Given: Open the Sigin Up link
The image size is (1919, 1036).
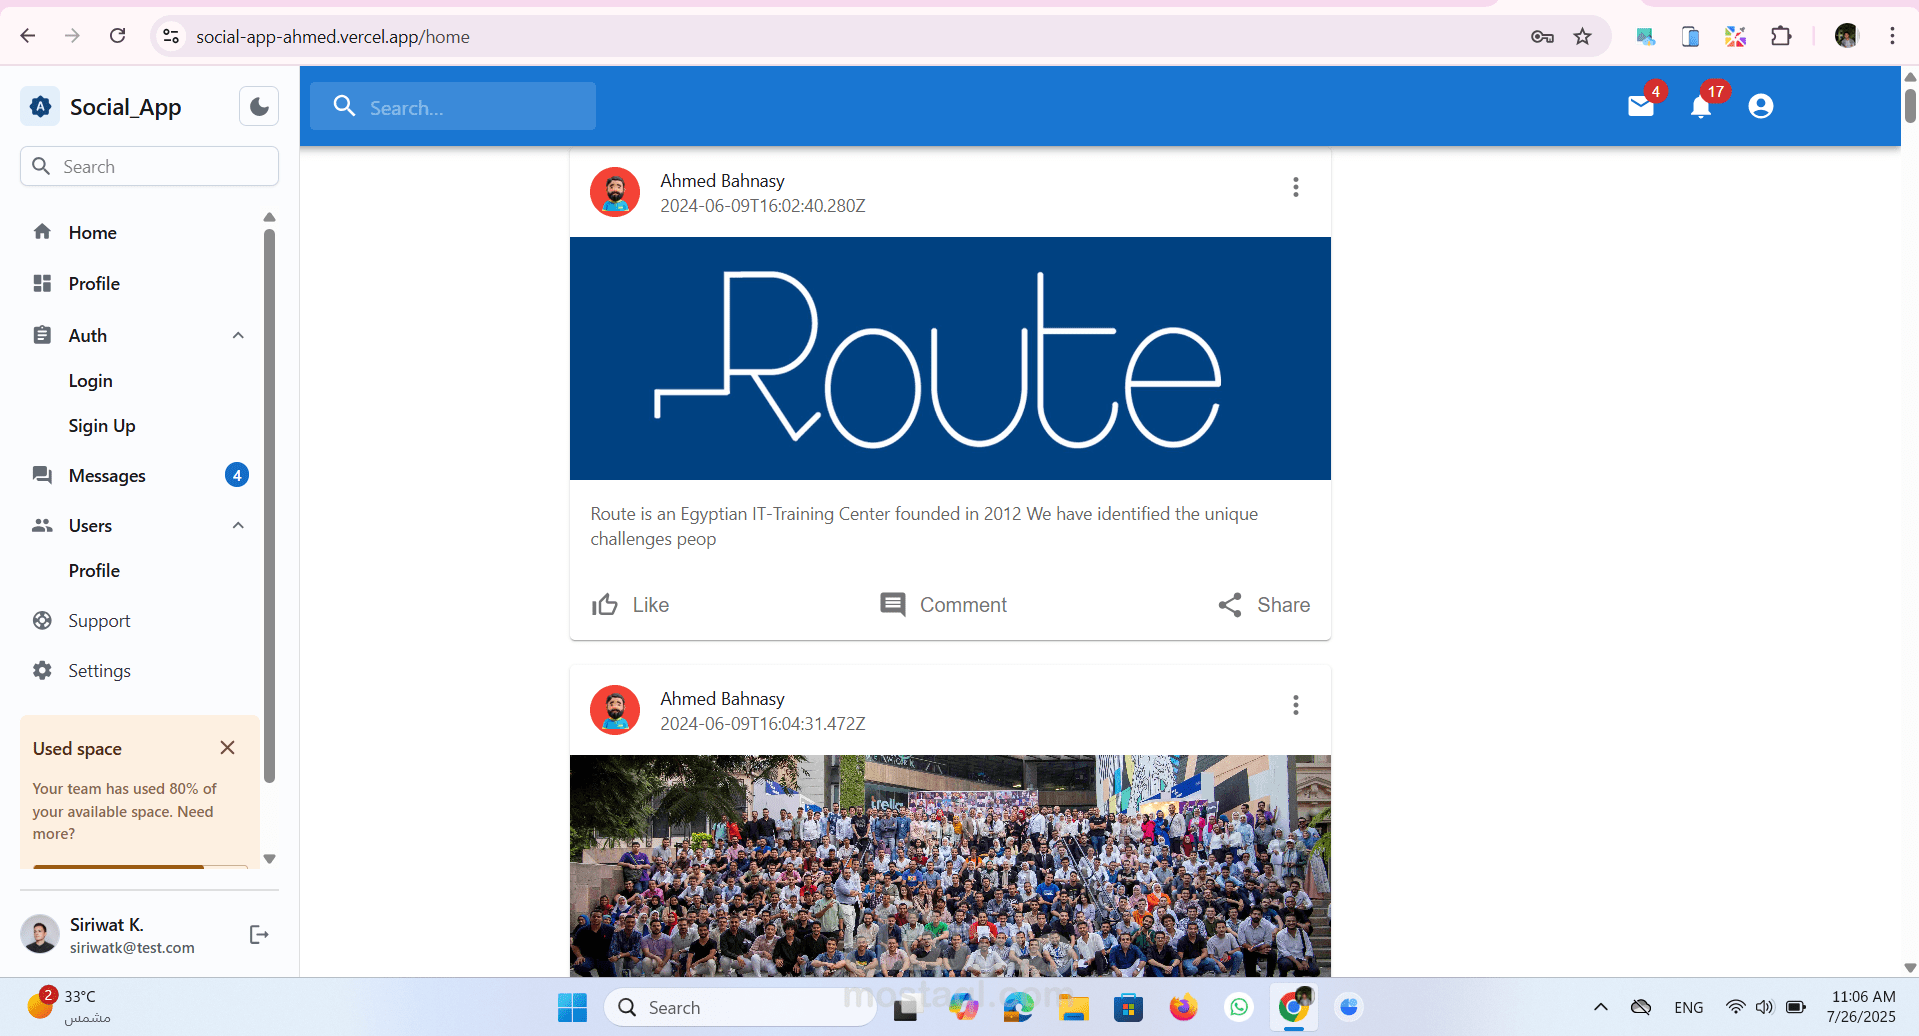Looking at the screenshot, I should [x=102, y=425].
